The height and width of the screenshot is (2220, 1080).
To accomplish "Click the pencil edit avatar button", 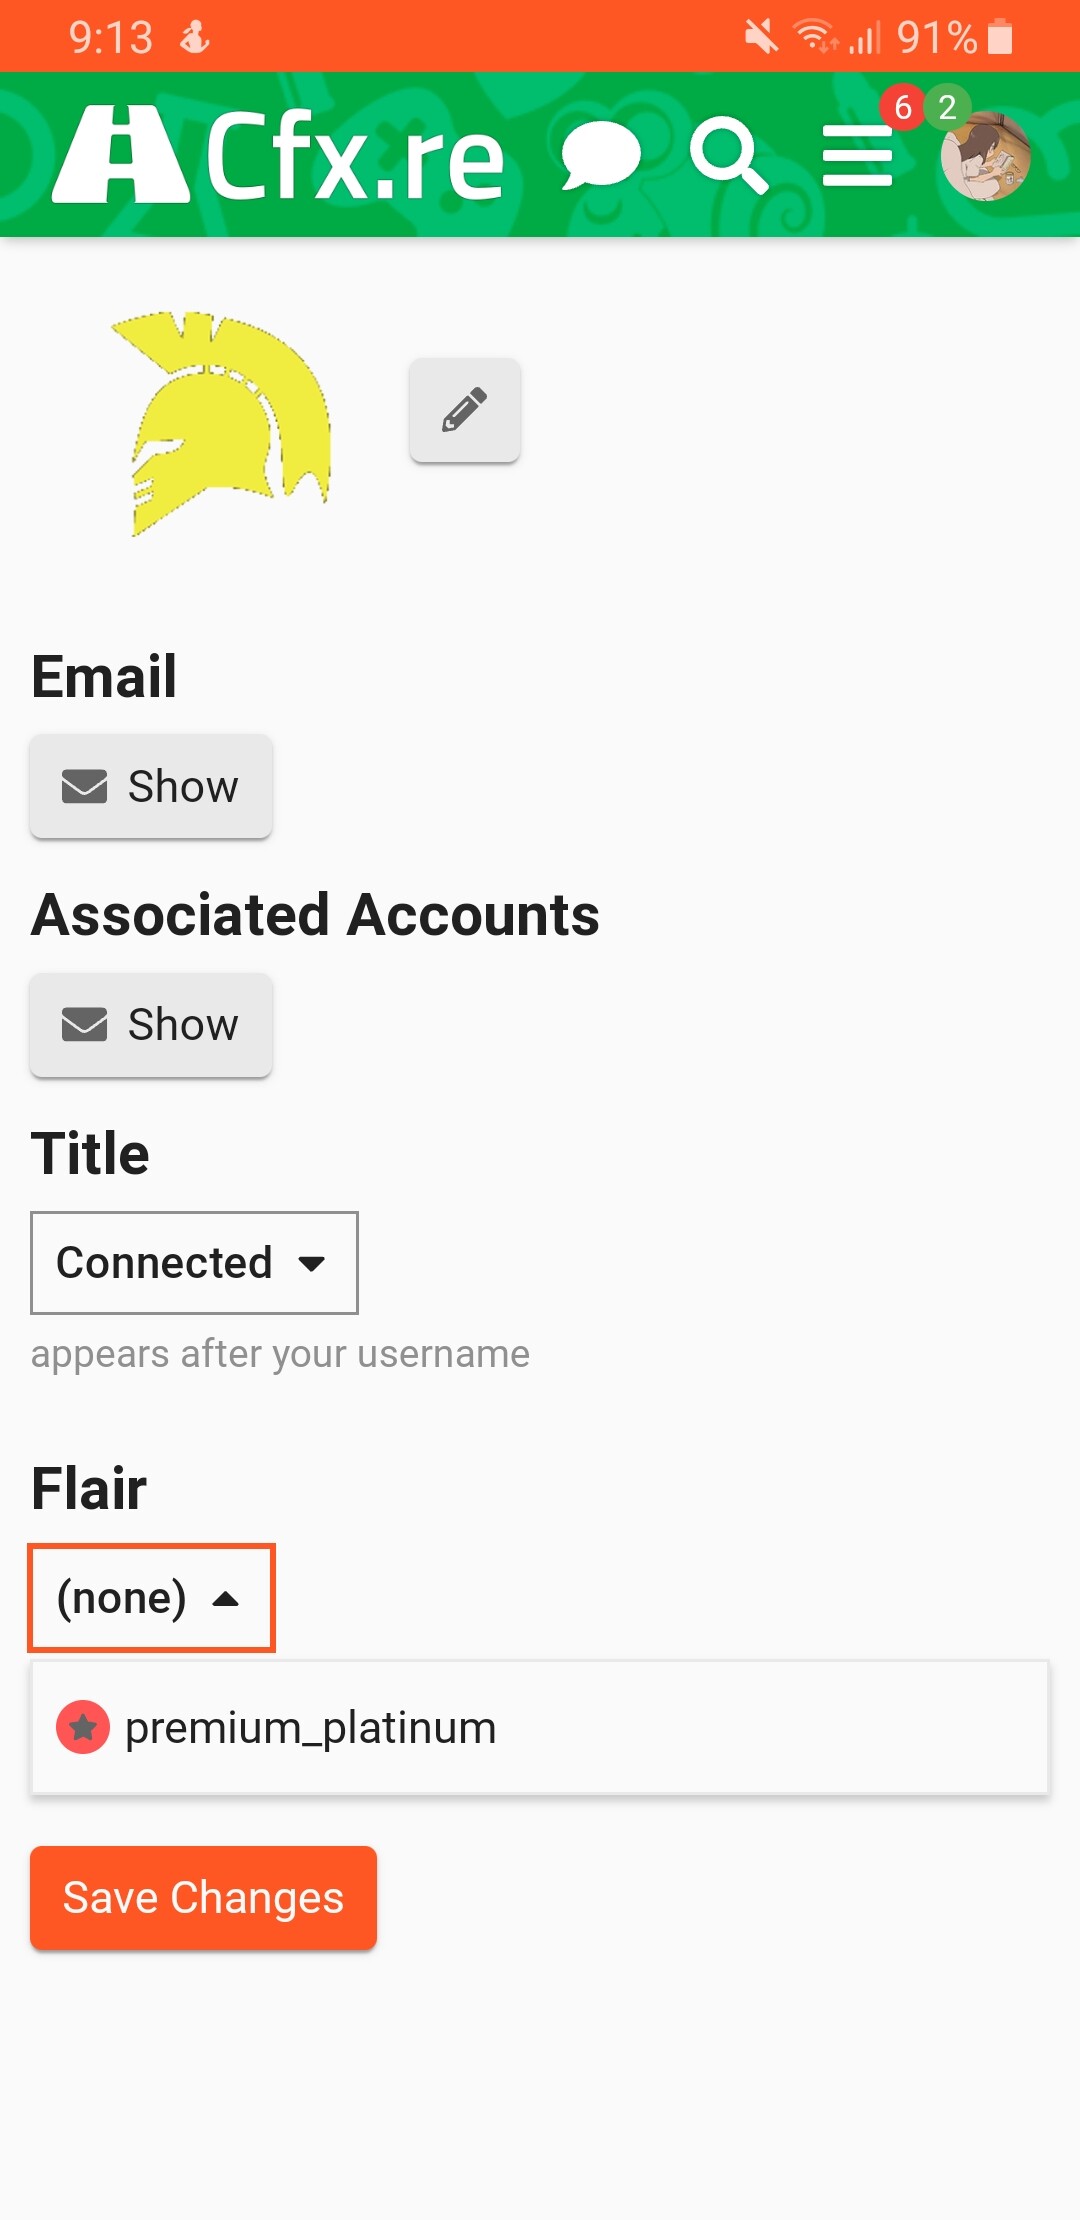I will point(465,410).
